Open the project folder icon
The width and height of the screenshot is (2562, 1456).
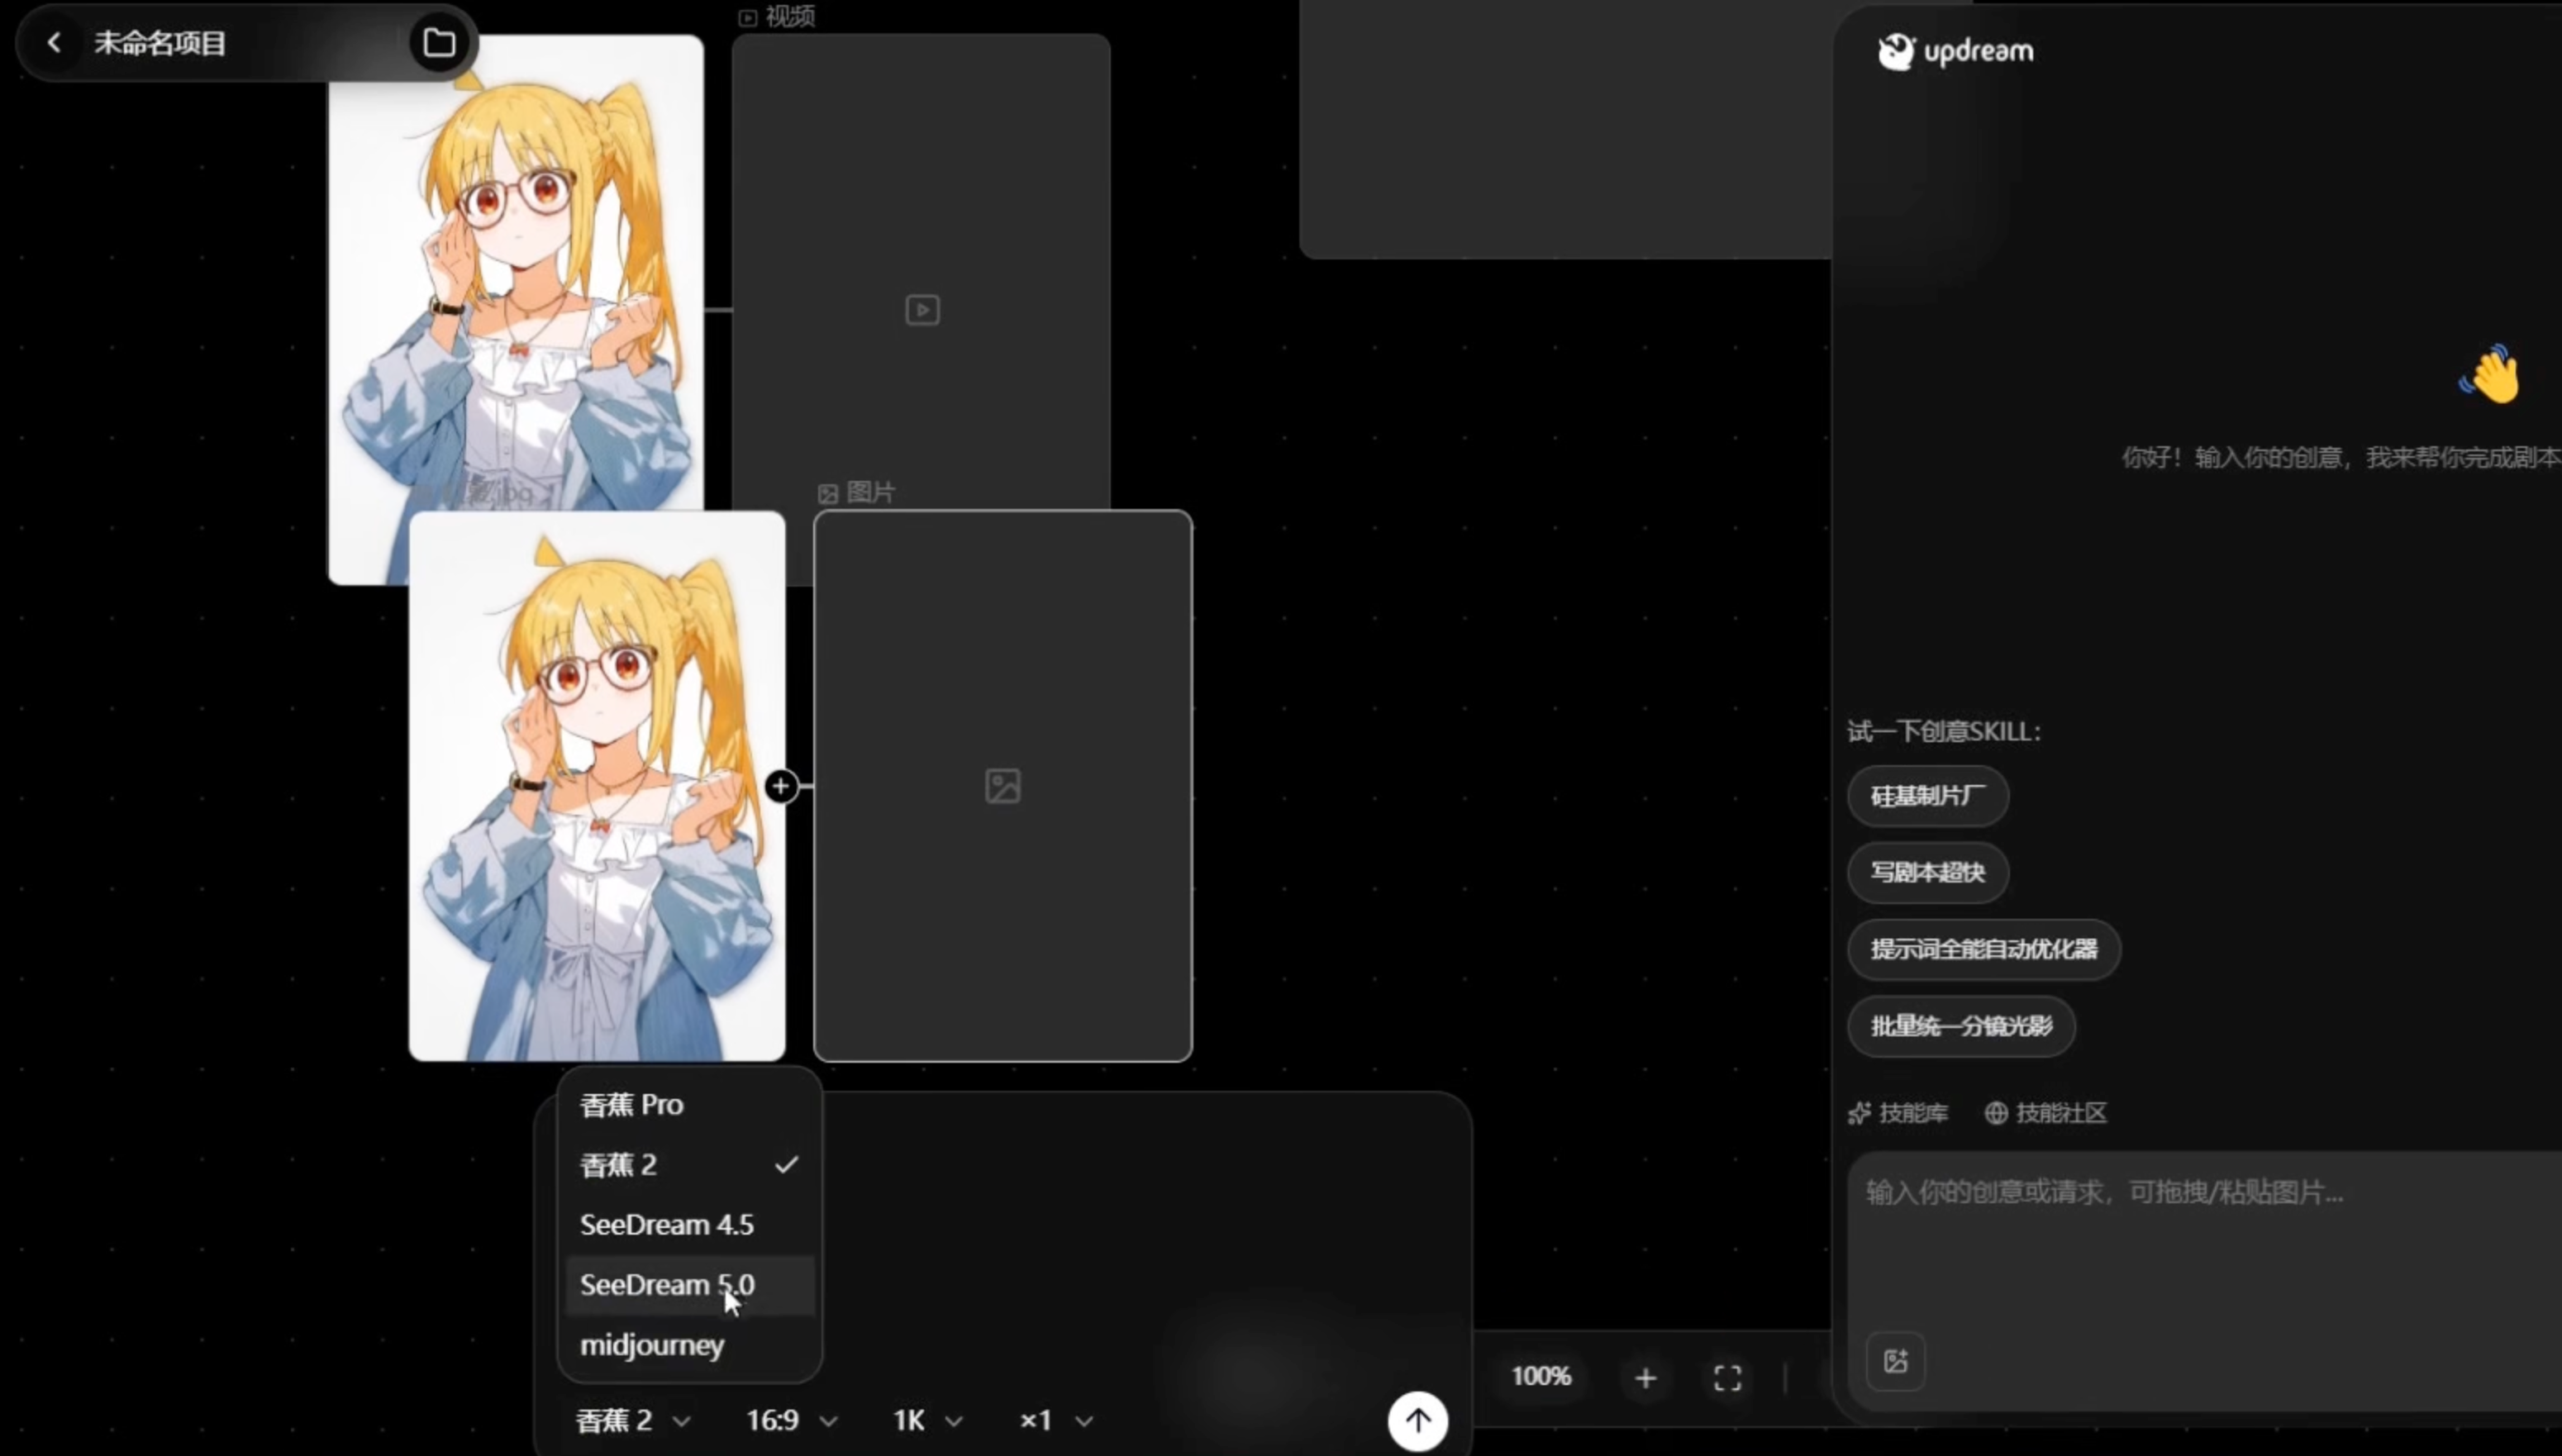[439, 43]
